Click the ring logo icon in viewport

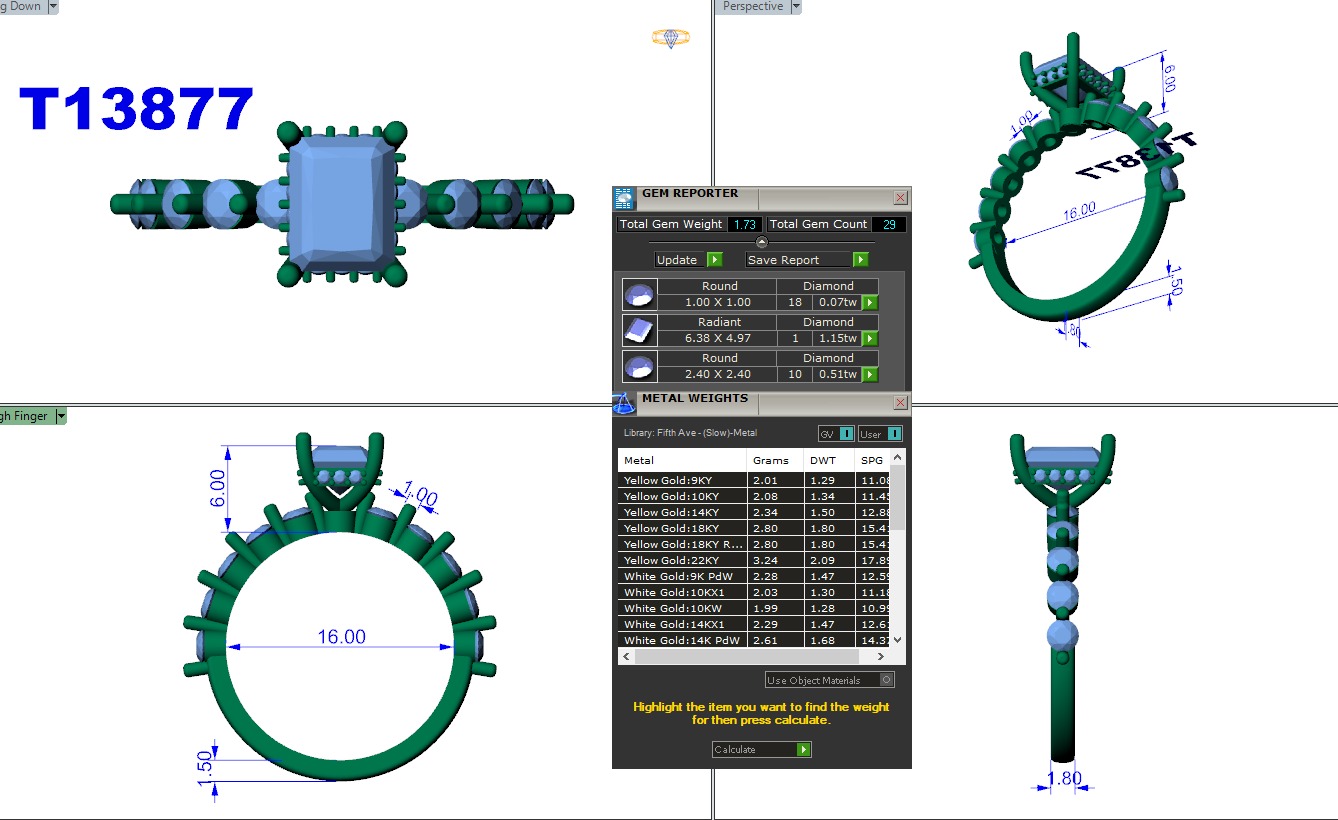[x=671, y=38]
